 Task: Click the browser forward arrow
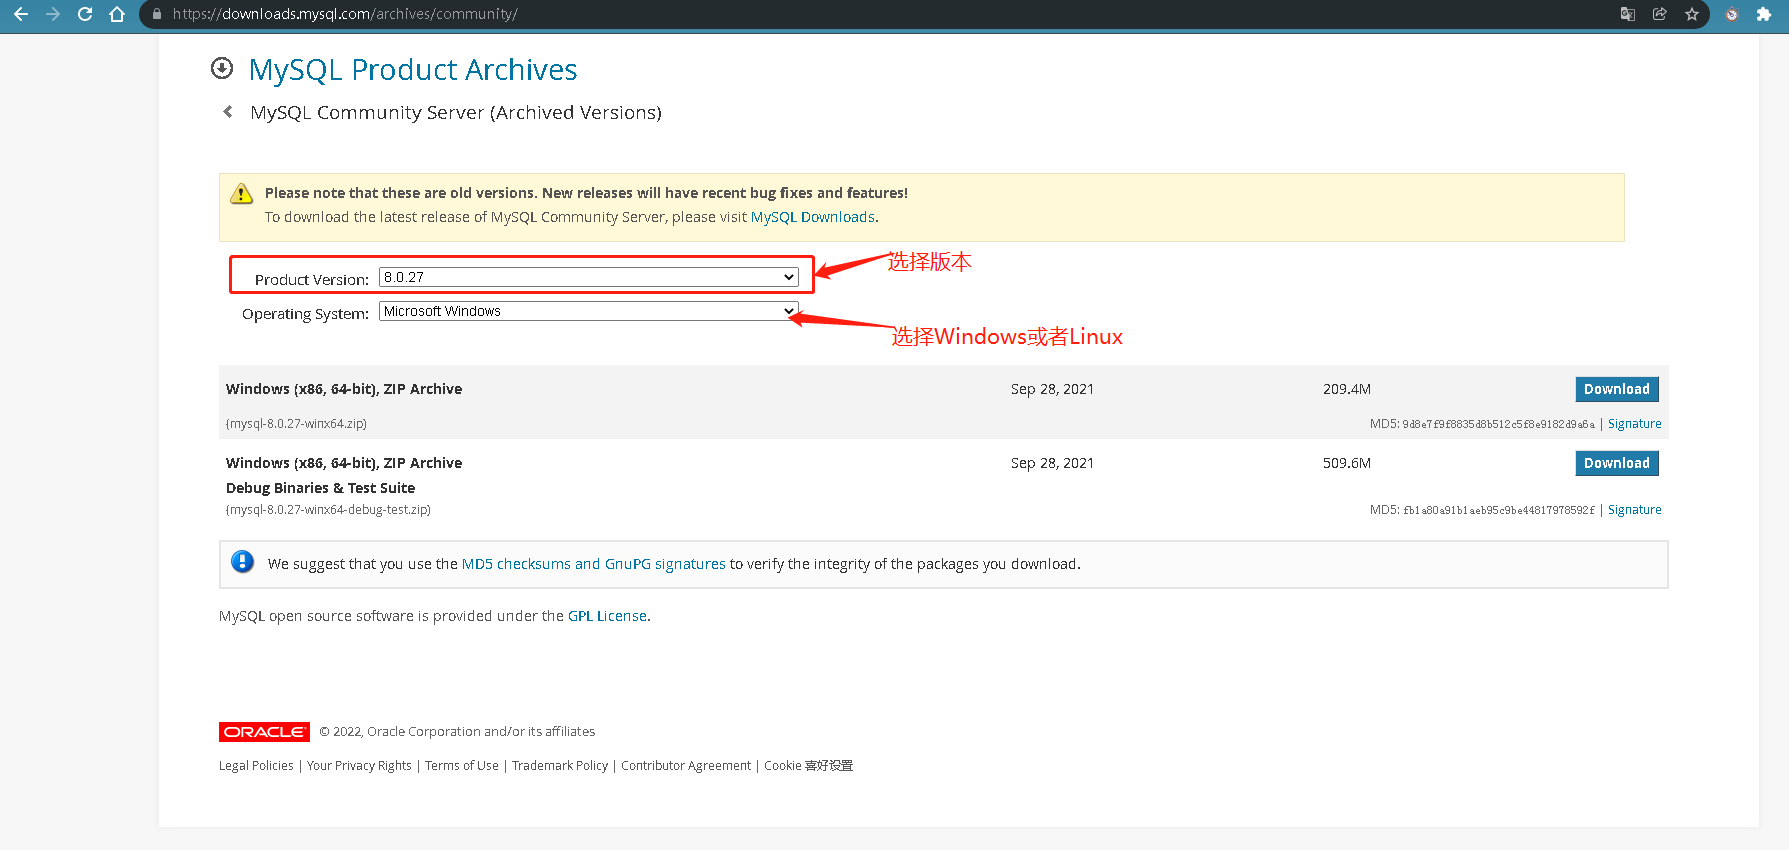(53, 14)
